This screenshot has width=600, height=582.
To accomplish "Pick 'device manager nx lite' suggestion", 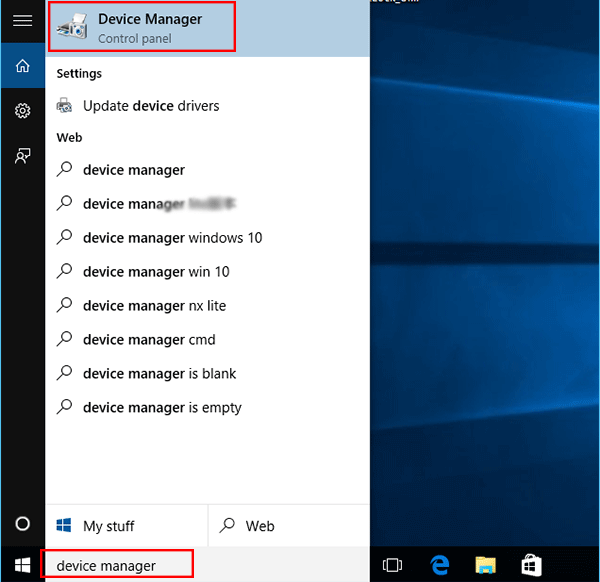I will [154, 306].
